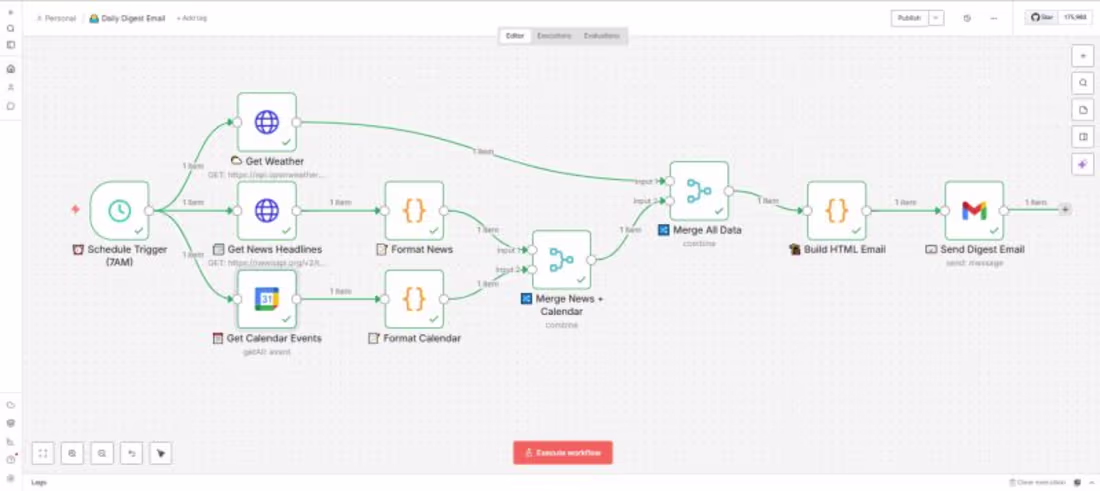Expand the left sidebar with top arrow
Viewport: 1100px width, 491px height.
pyautogui.click(x=11, y=13)
